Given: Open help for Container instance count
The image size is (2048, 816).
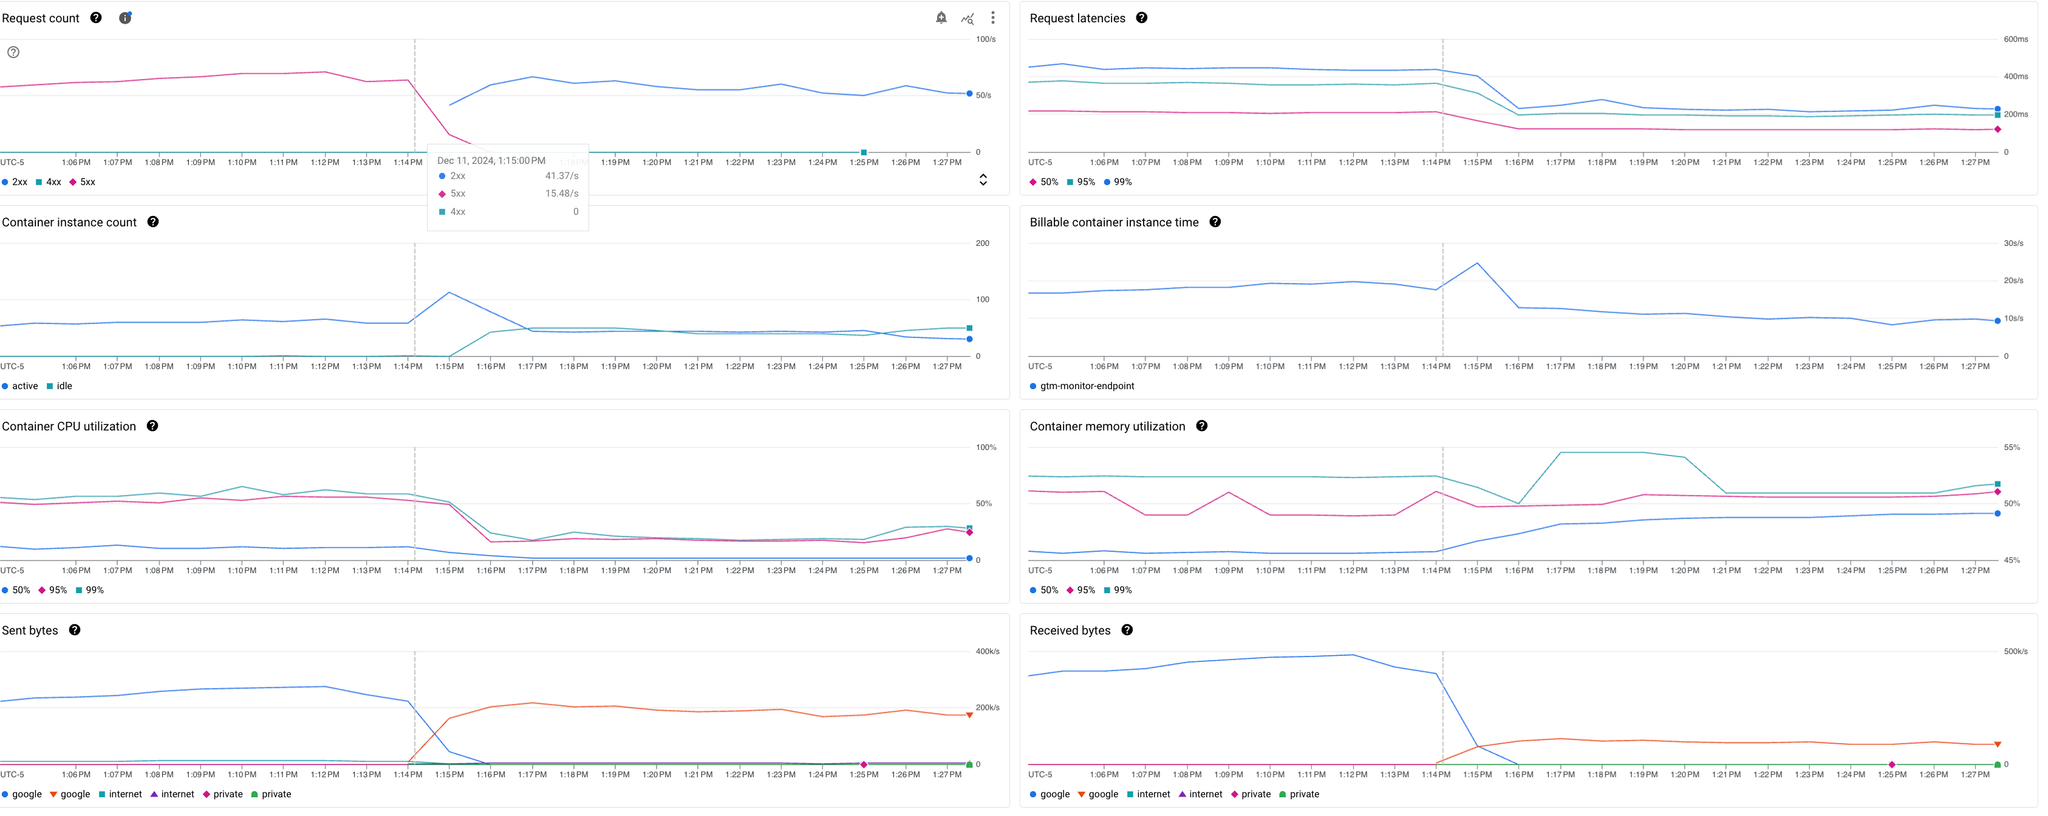Looking at the screenshot, I should (153, 222).
